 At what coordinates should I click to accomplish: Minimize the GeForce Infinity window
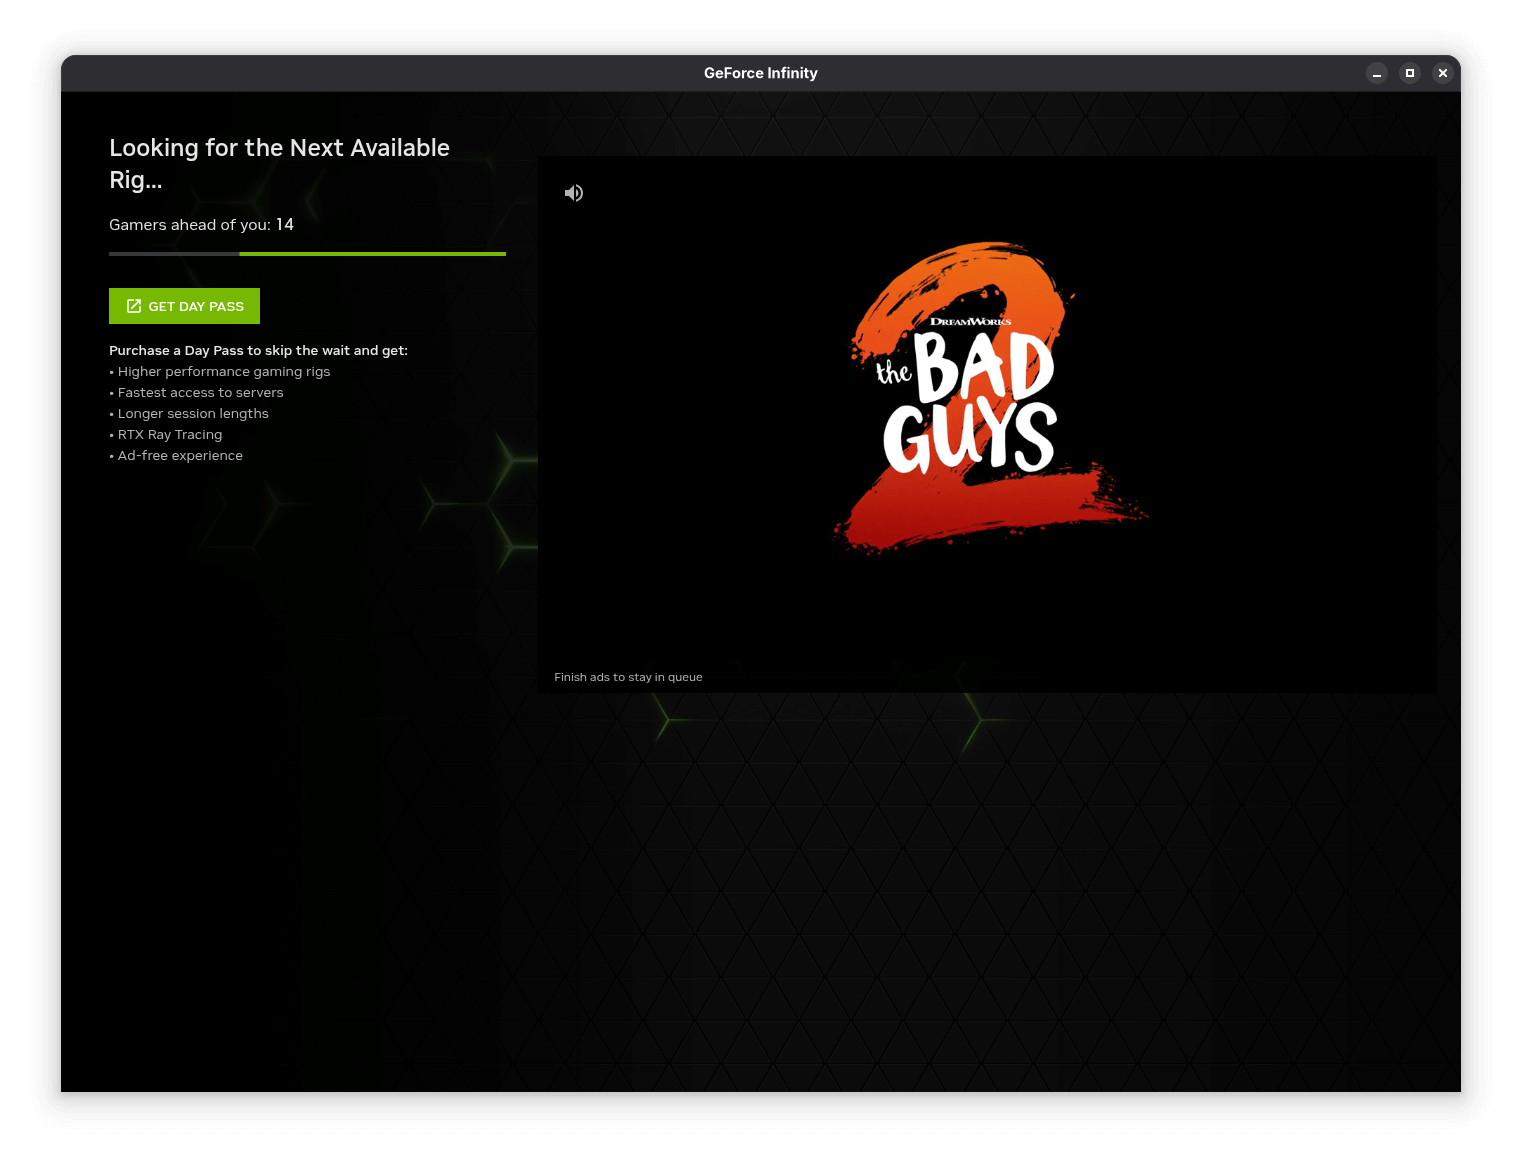pos(1377,73)
